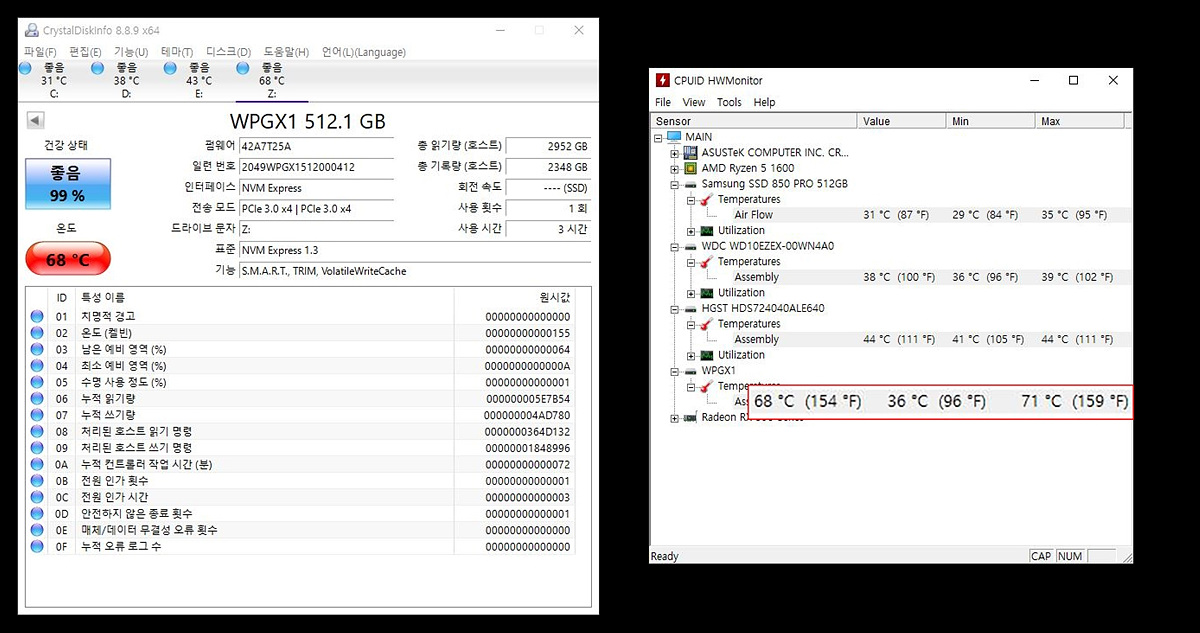The image size is (1200, 633).
Task: Click the WPGX1 drive icon in HWMonitor
Action: [x=690, y=371]
